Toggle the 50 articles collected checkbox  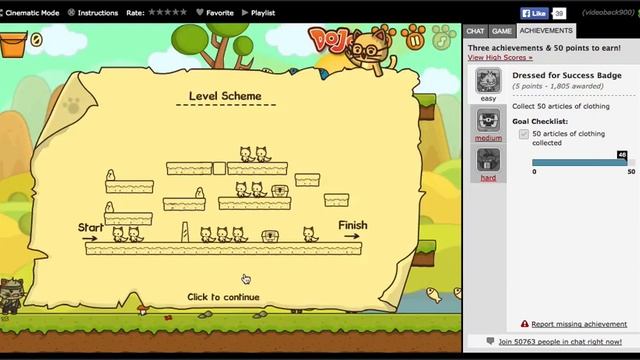(x=524, y=134)
